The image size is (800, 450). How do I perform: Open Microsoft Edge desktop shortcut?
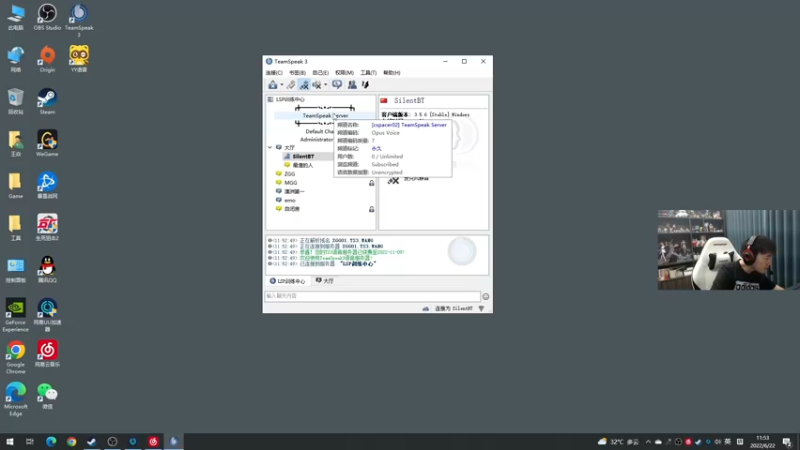pos(15,399)
